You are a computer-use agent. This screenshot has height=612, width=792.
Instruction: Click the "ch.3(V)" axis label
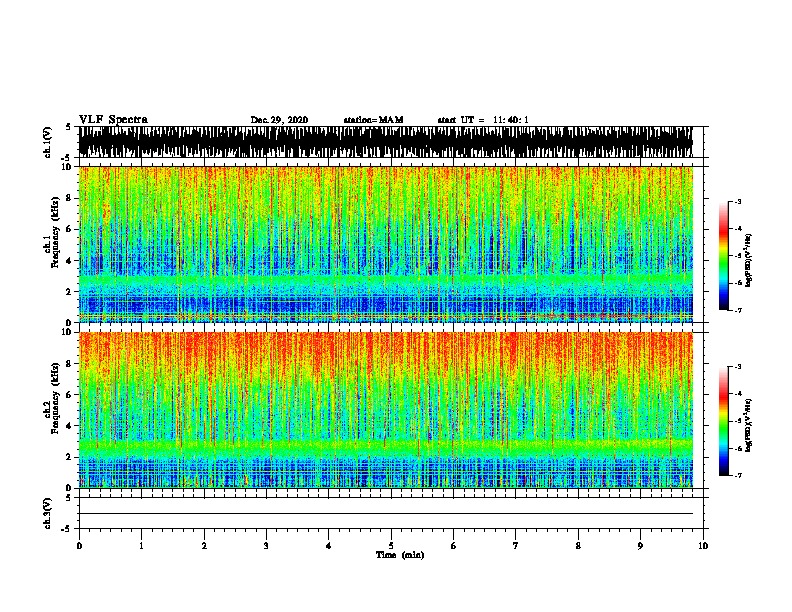coord(47,513)
